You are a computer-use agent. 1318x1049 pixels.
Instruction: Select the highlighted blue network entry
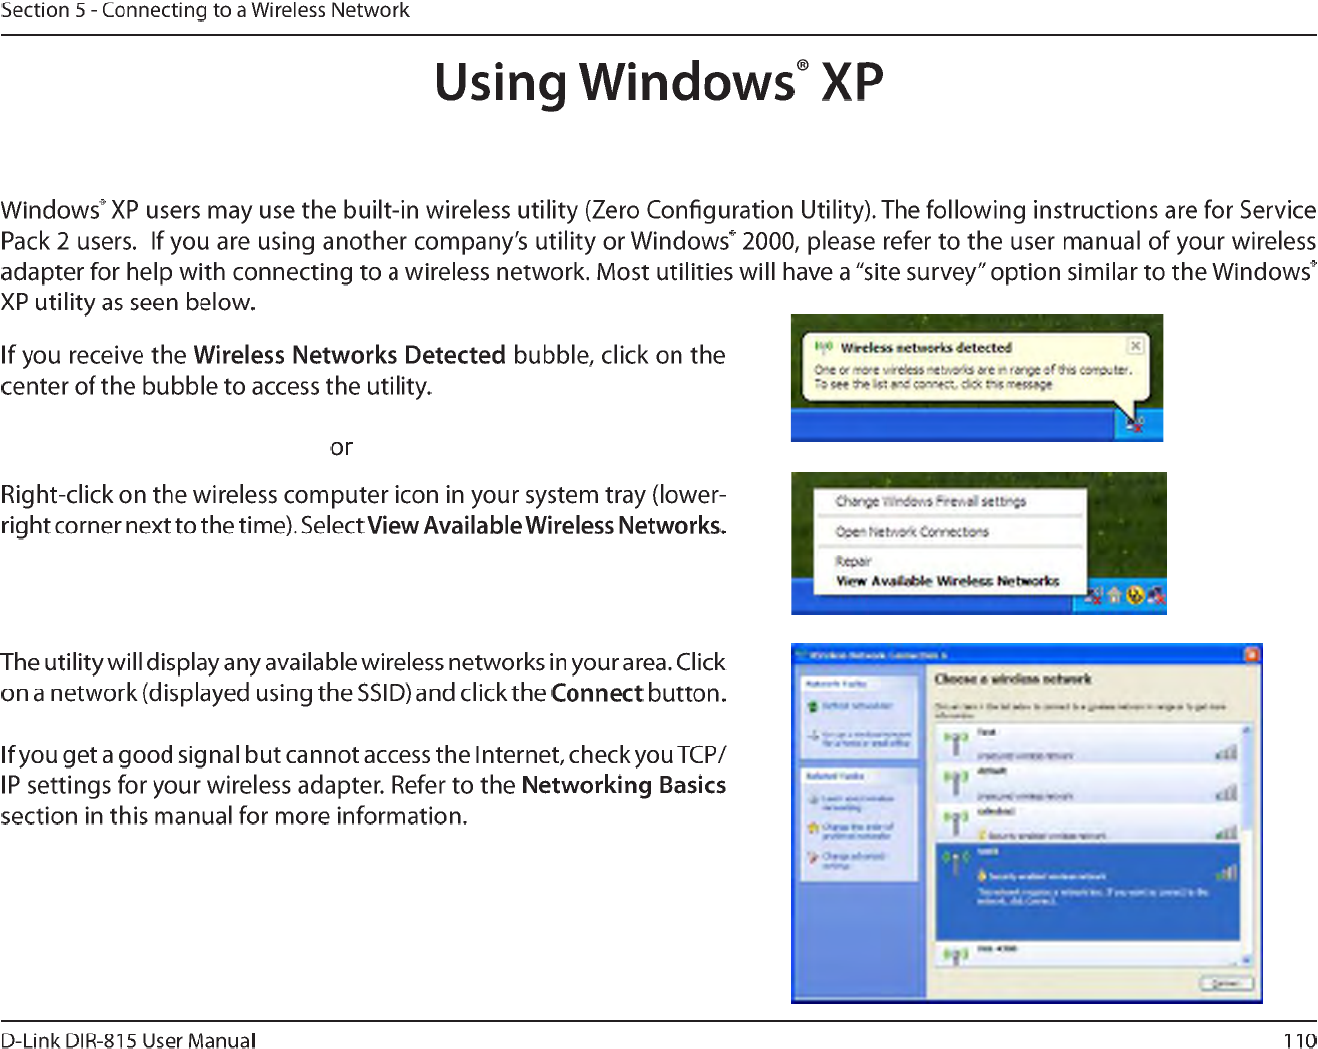1088,890
